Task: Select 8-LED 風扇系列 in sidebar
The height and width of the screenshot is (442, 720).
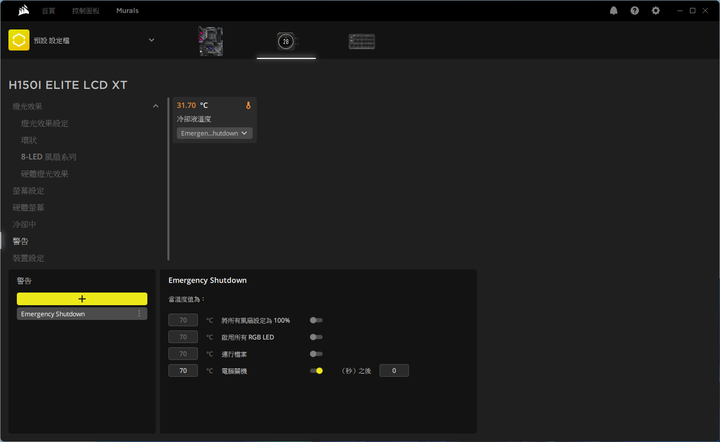Action: point(48,157)
